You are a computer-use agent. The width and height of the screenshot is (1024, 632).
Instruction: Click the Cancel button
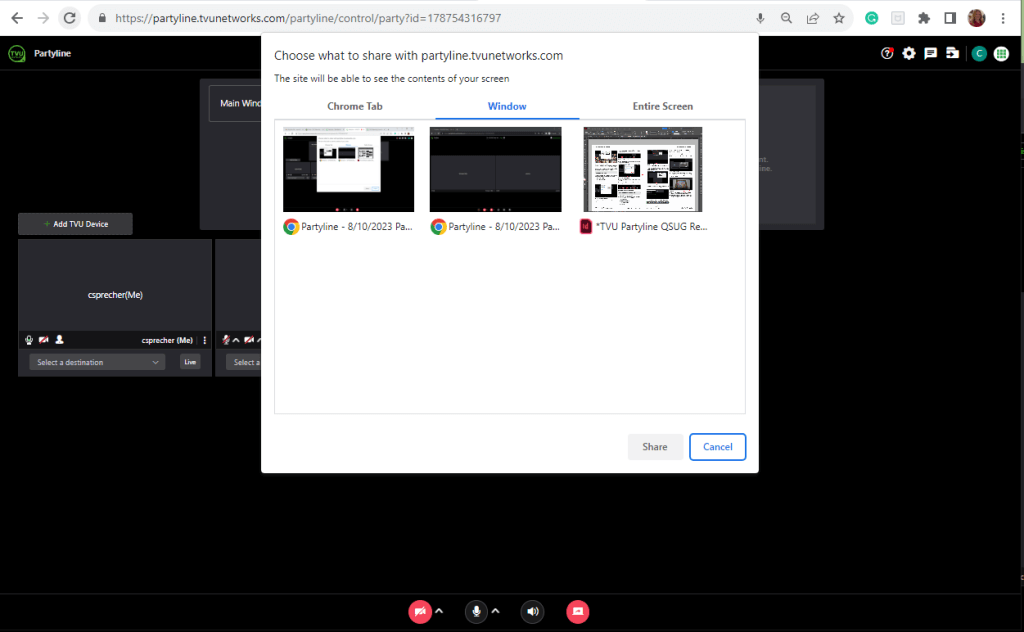pyautogui.click(x=717, y=447)
